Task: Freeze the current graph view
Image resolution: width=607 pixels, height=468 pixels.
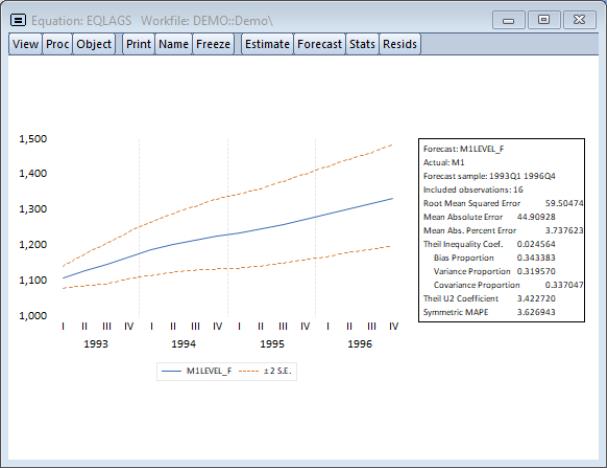Action: pyautogui.click(x=212, y=44)
